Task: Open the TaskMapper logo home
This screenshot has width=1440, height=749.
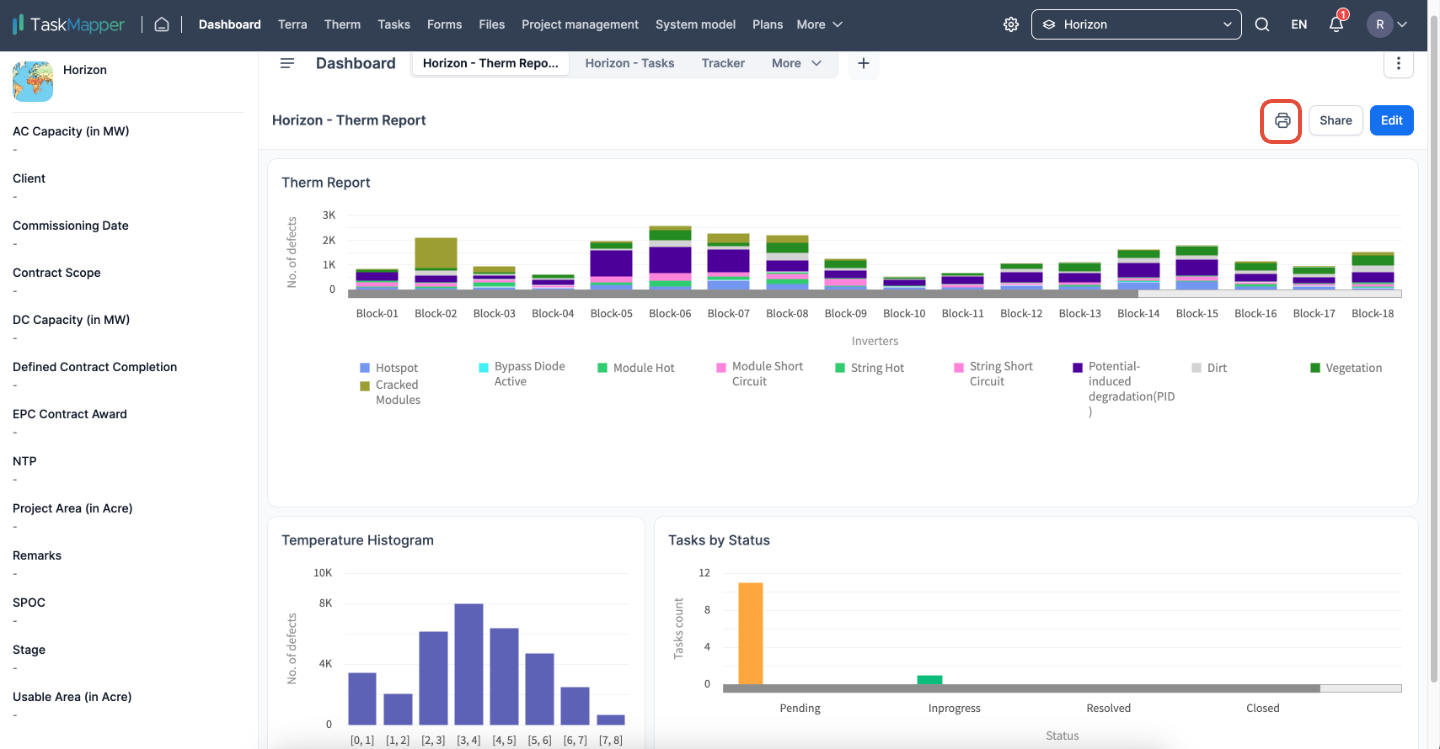Action: coord(69,24)
